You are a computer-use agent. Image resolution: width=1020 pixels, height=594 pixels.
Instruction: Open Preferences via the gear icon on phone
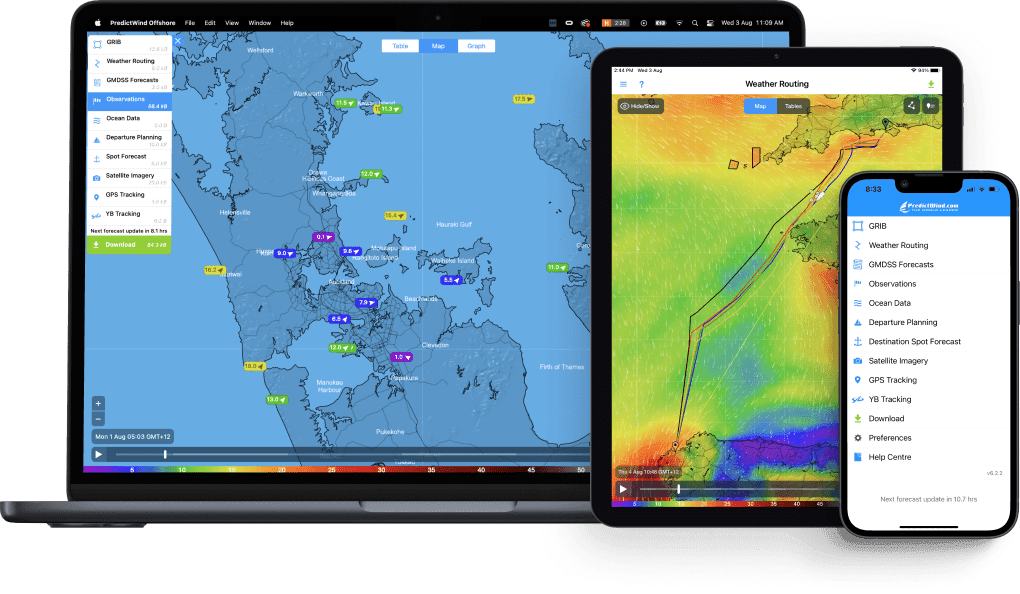pyautogui.click(x=858, y=437)
